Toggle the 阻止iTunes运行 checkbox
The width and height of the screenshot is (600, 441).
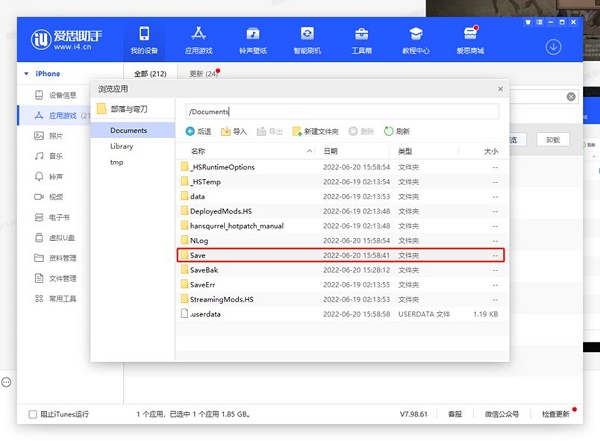tap(33, 414)
